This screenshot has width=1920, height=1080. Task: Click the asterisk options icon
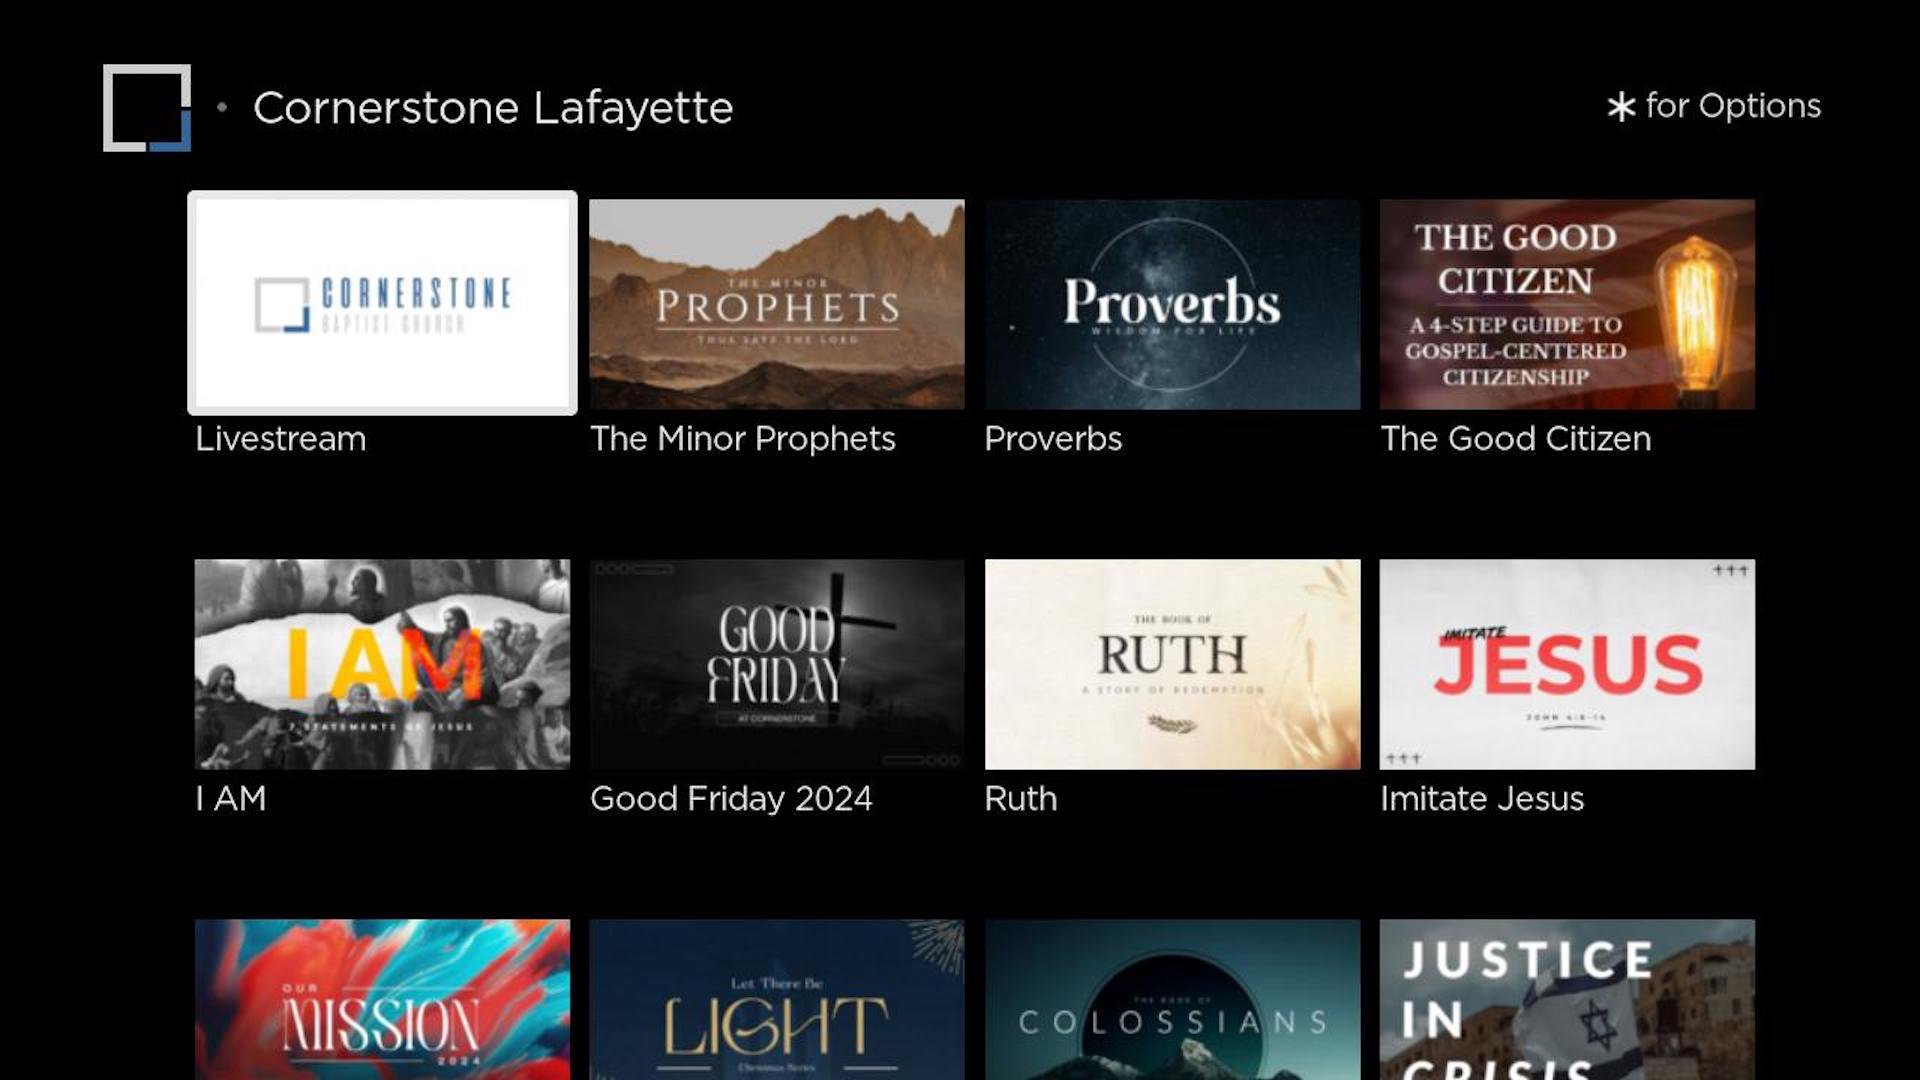1620,107
